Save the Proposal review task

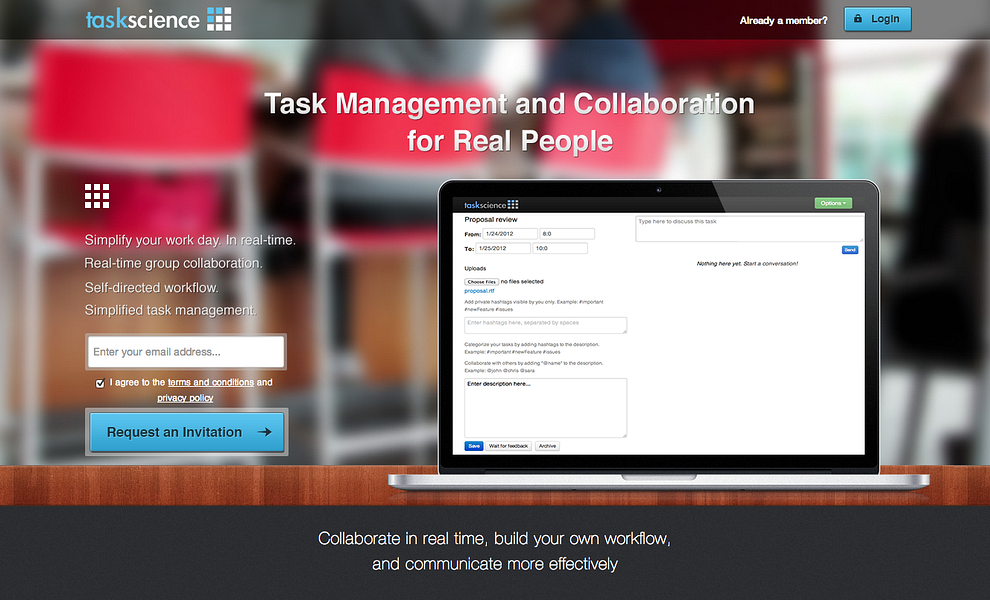pyautogui.click(x=474, y=445)
